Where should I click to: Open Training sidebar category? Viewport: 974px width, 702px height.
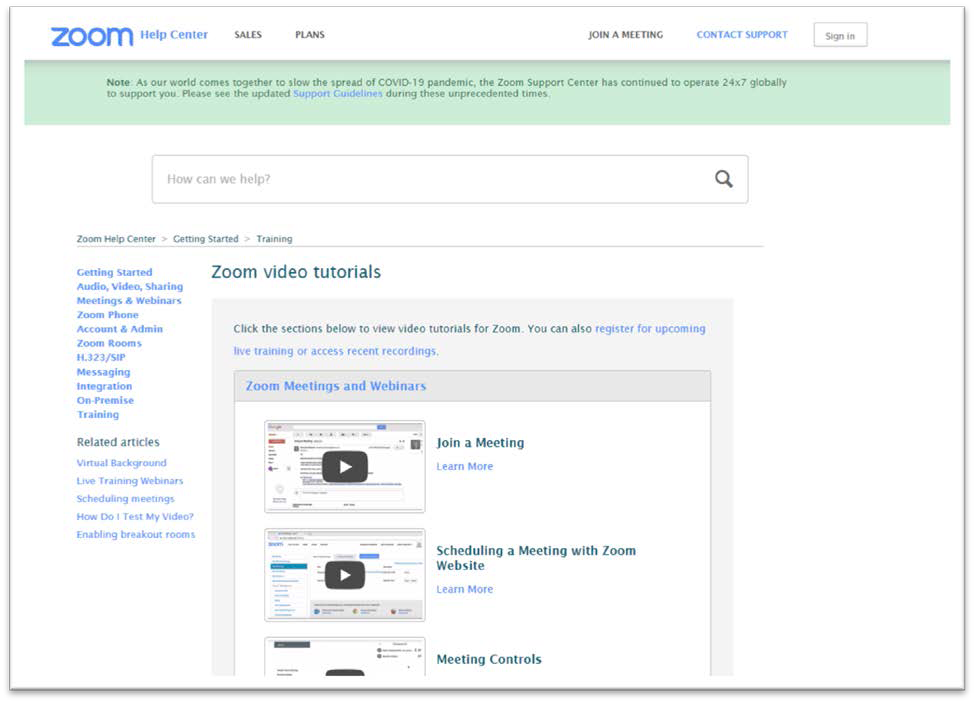tap(98, 414)
